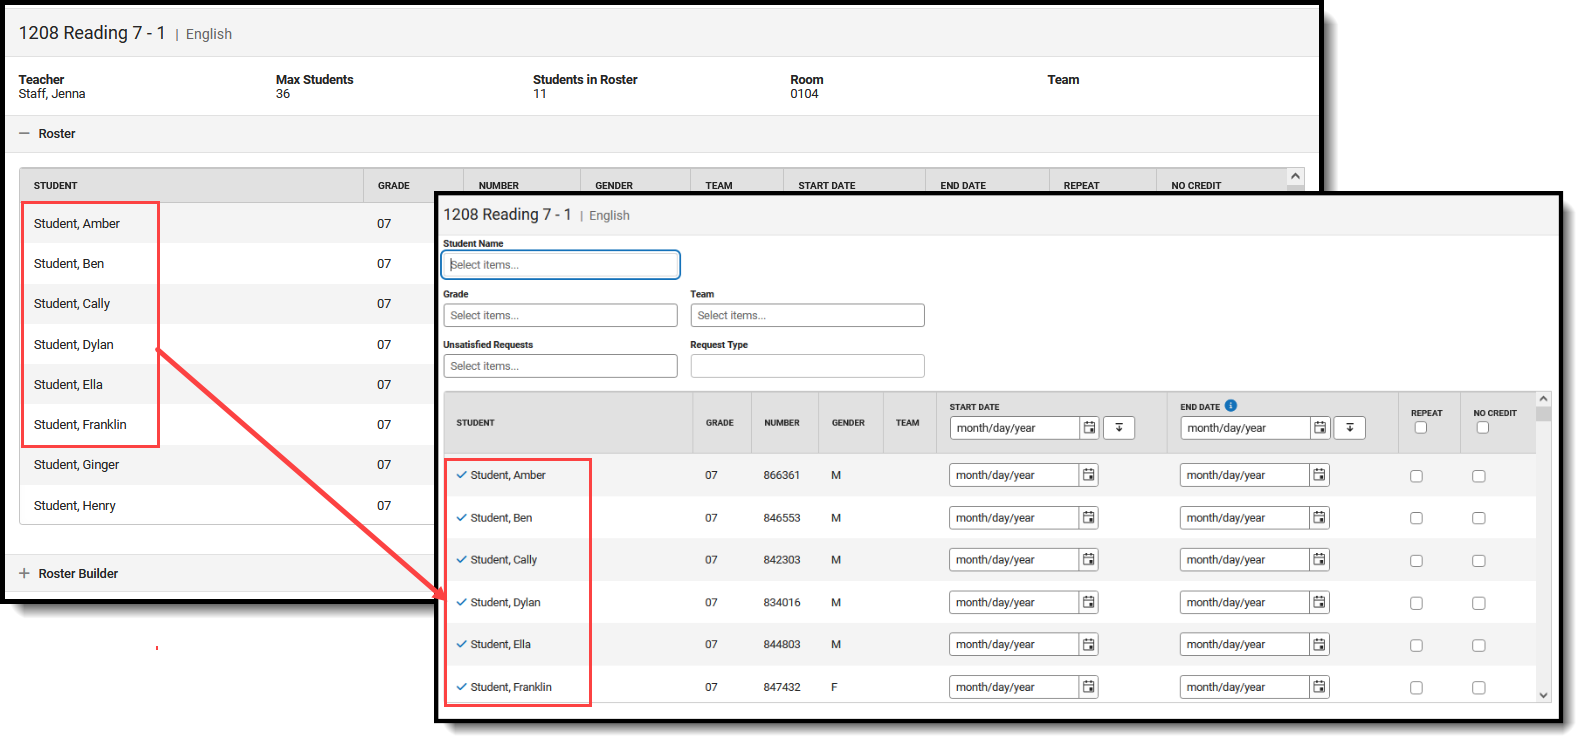This screenshot has width=1585, height=745.
Task: Open calendar for header Start Date field
Action: coord(1089,428)
